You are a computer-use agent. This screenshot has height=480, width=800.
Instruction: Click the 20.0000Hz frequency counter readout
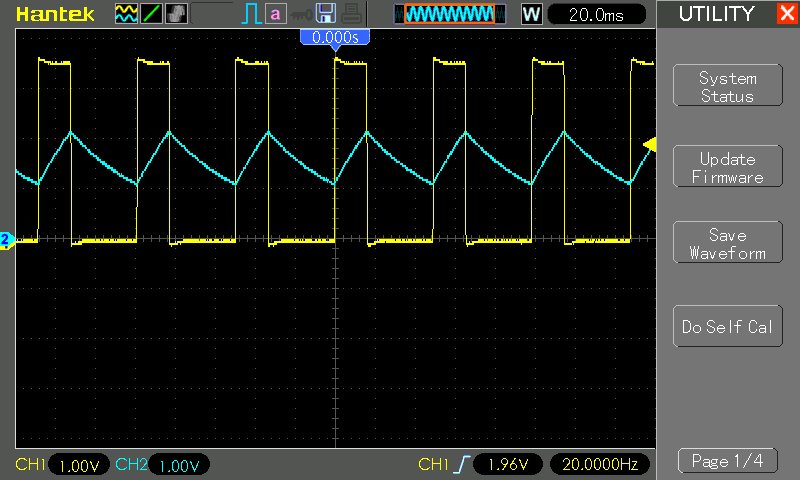pyautogui.click(x=600, y=464)
